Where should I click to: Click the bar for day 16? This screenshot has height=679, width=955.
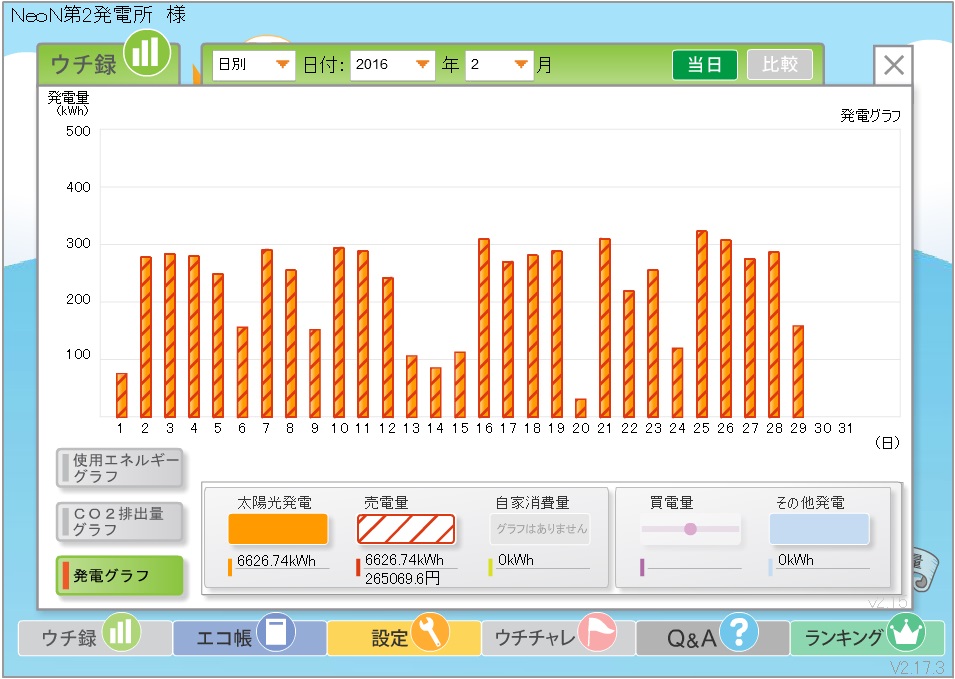coord(484,328)
